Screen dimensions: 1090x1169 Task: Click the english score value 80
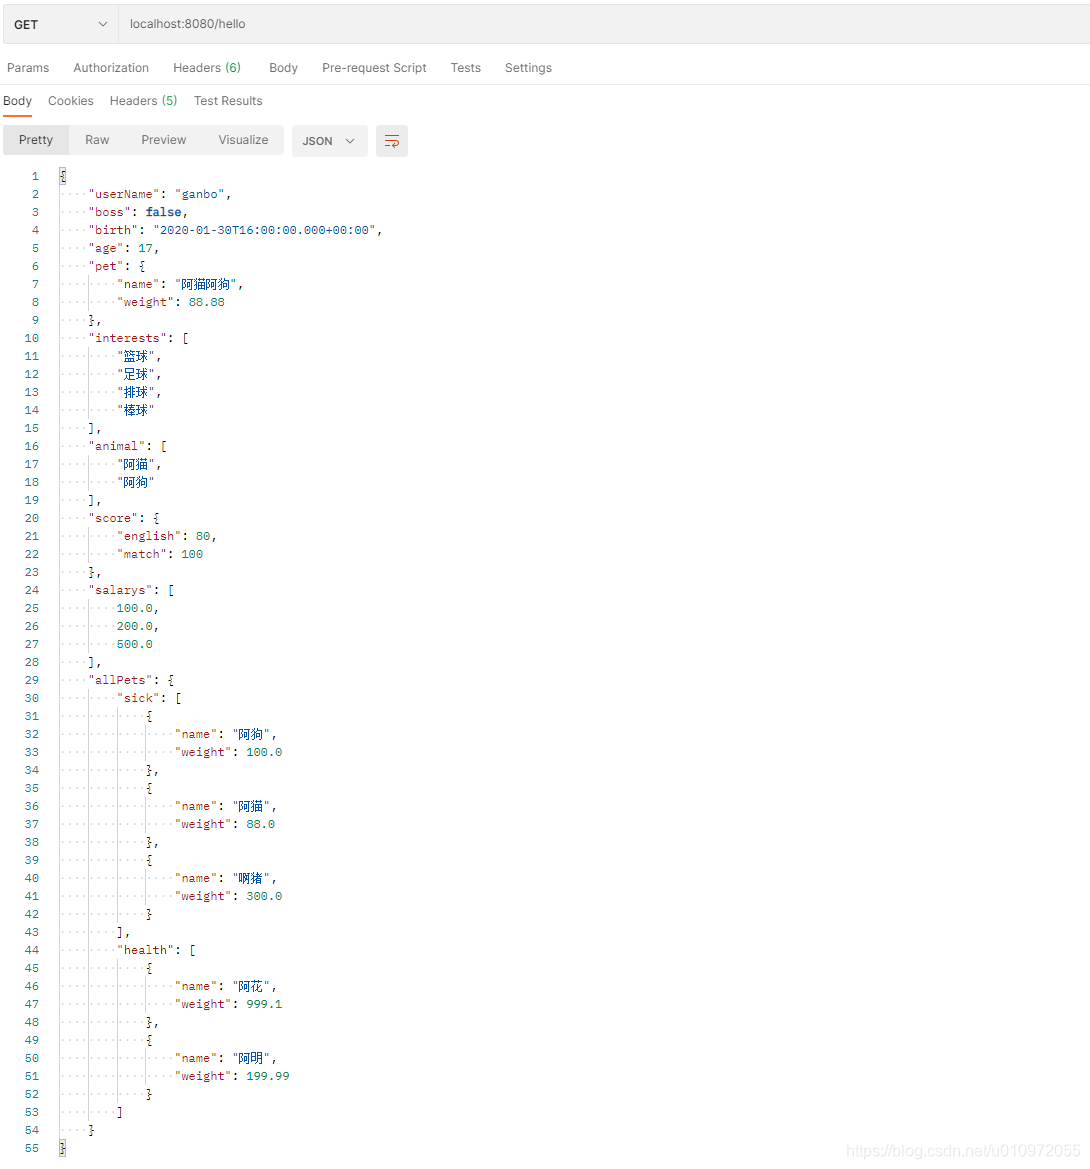pyautogui.click(x=203, y=536)
